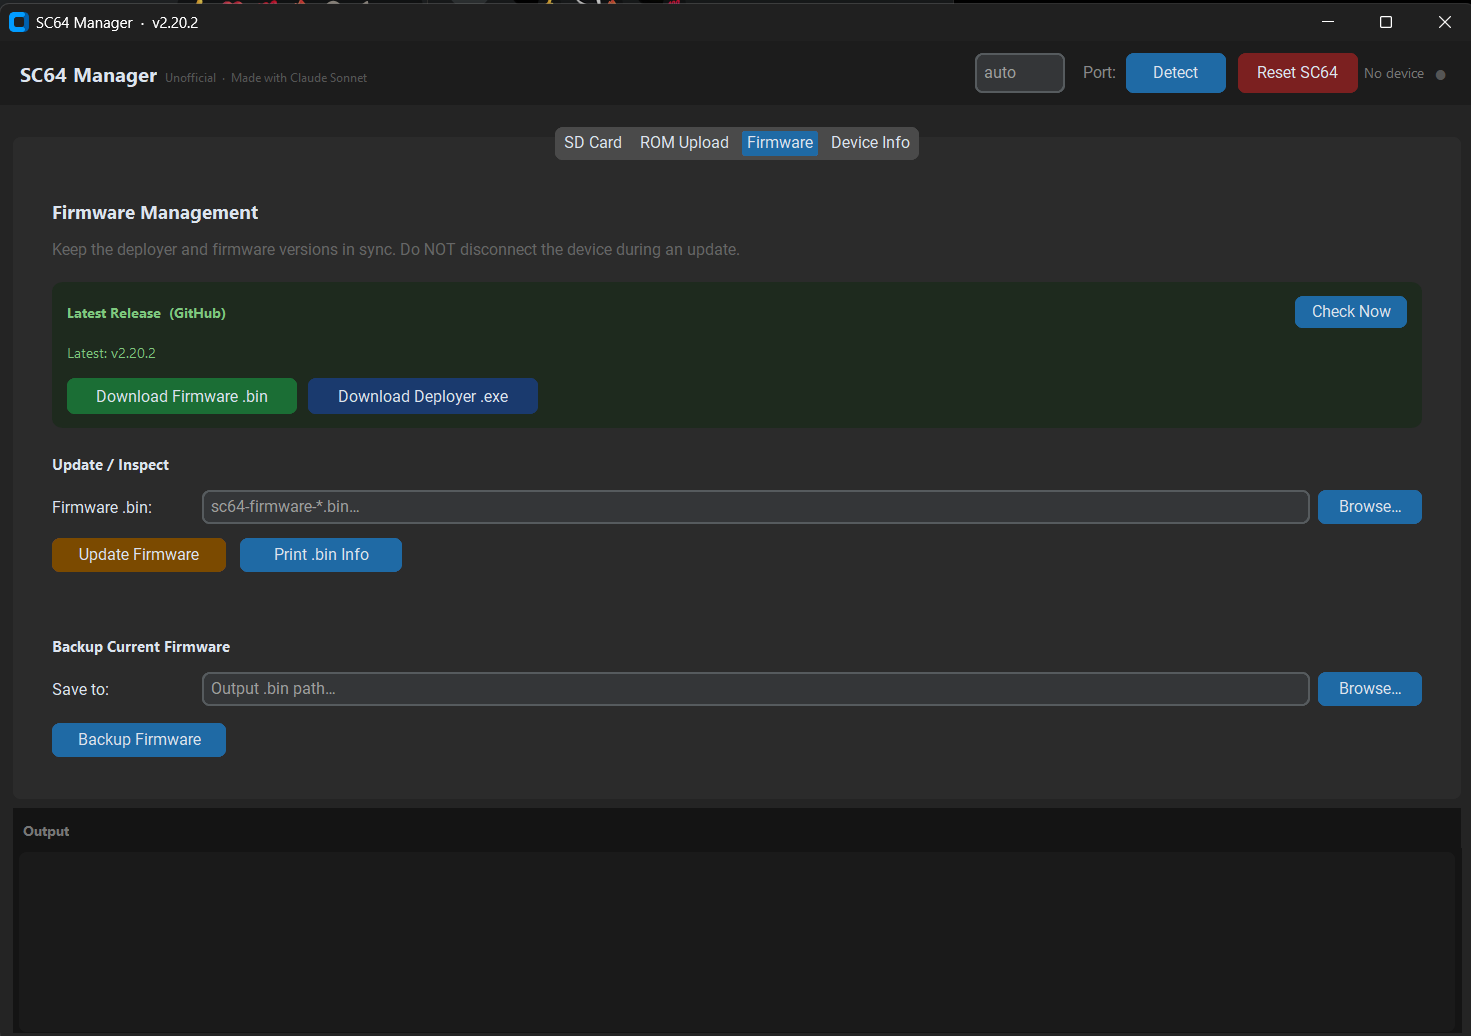This screenshot has height=1036, width=1471.
Task: Minimize the SC64 Manager window
Action: [1328, 22]
